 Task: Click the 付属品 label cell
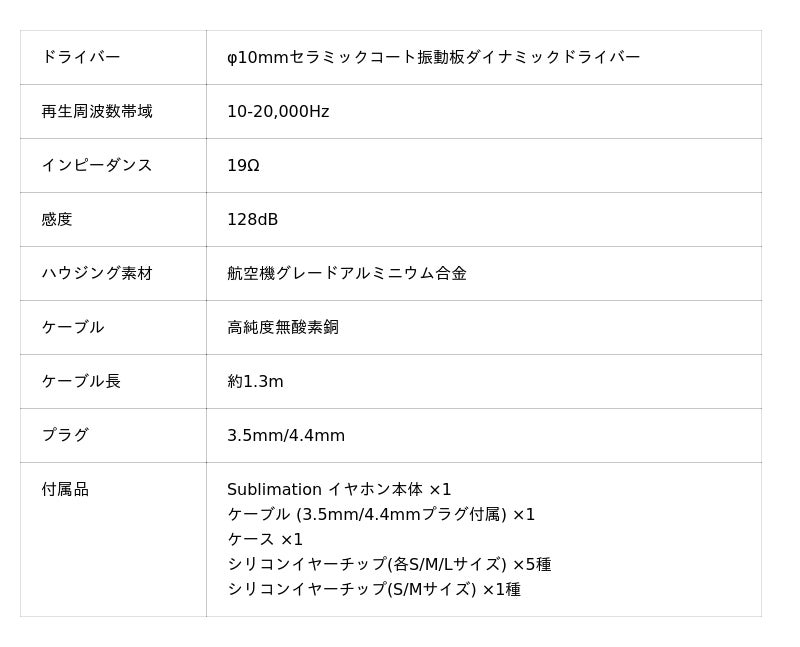(65, 490)
